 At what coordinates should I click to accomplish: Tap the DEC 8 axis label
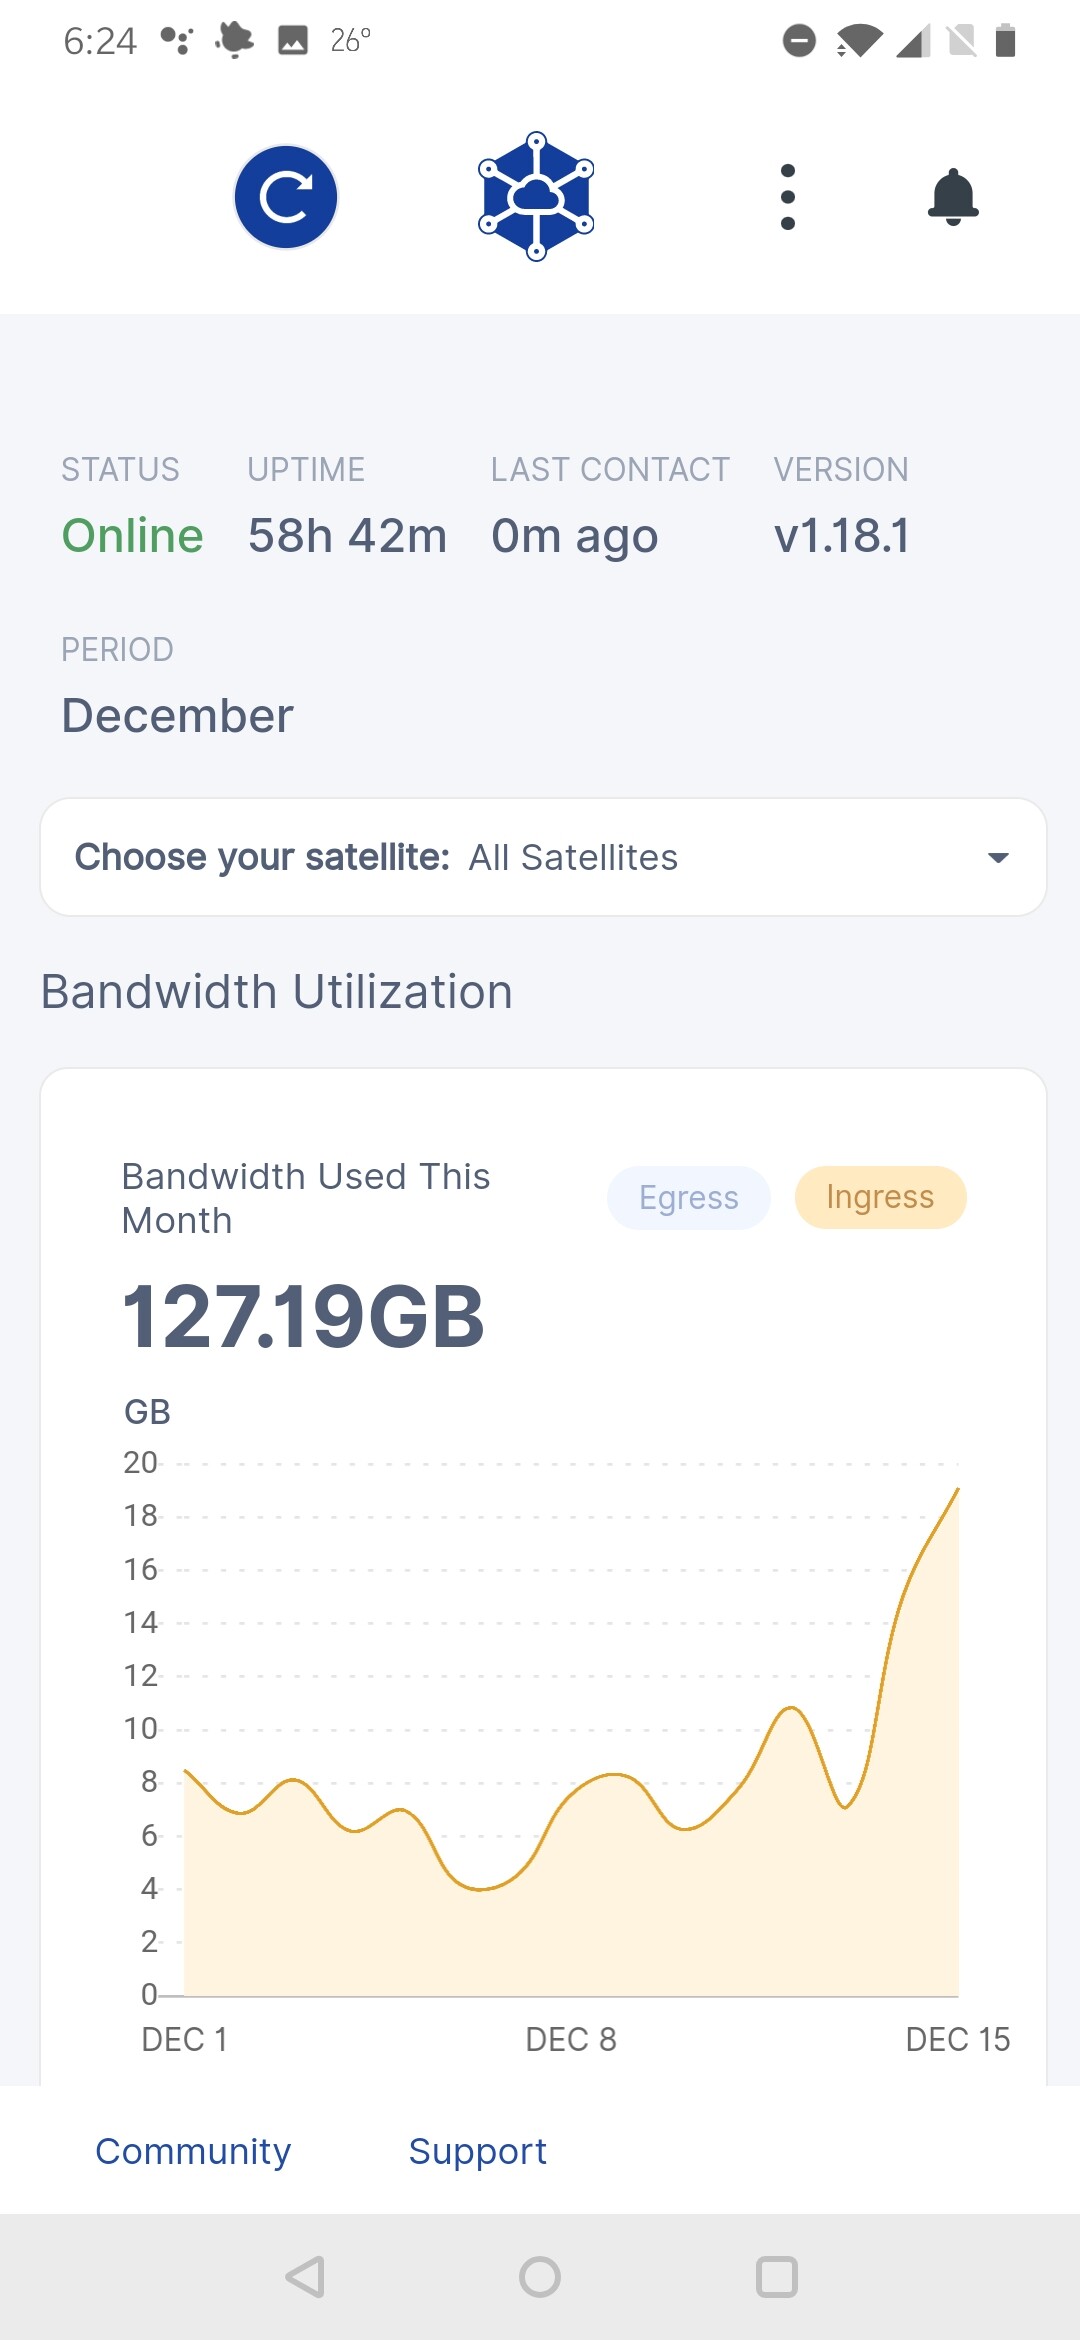tap(571, 2039)
